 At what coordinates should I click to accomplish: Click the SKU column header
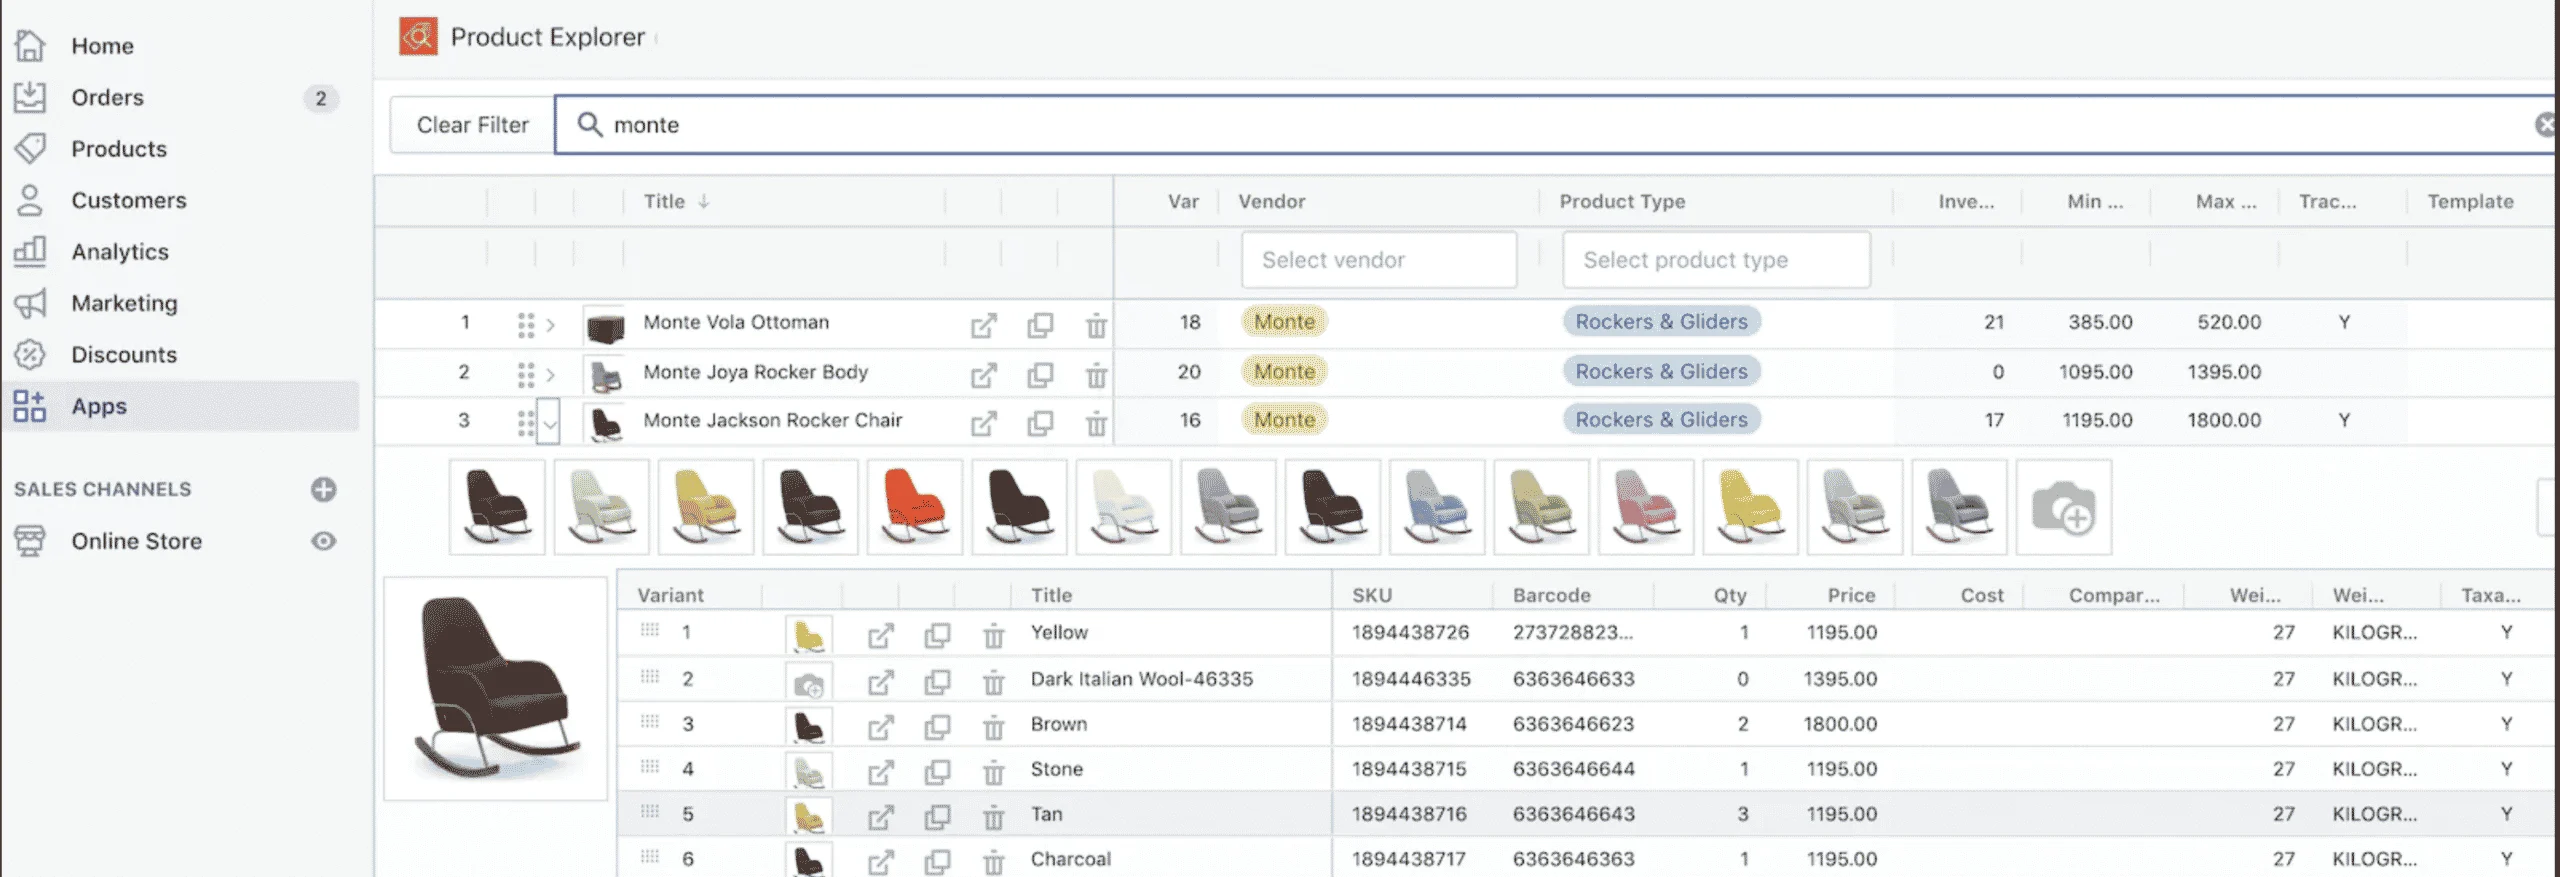(x=1372, y=595)
